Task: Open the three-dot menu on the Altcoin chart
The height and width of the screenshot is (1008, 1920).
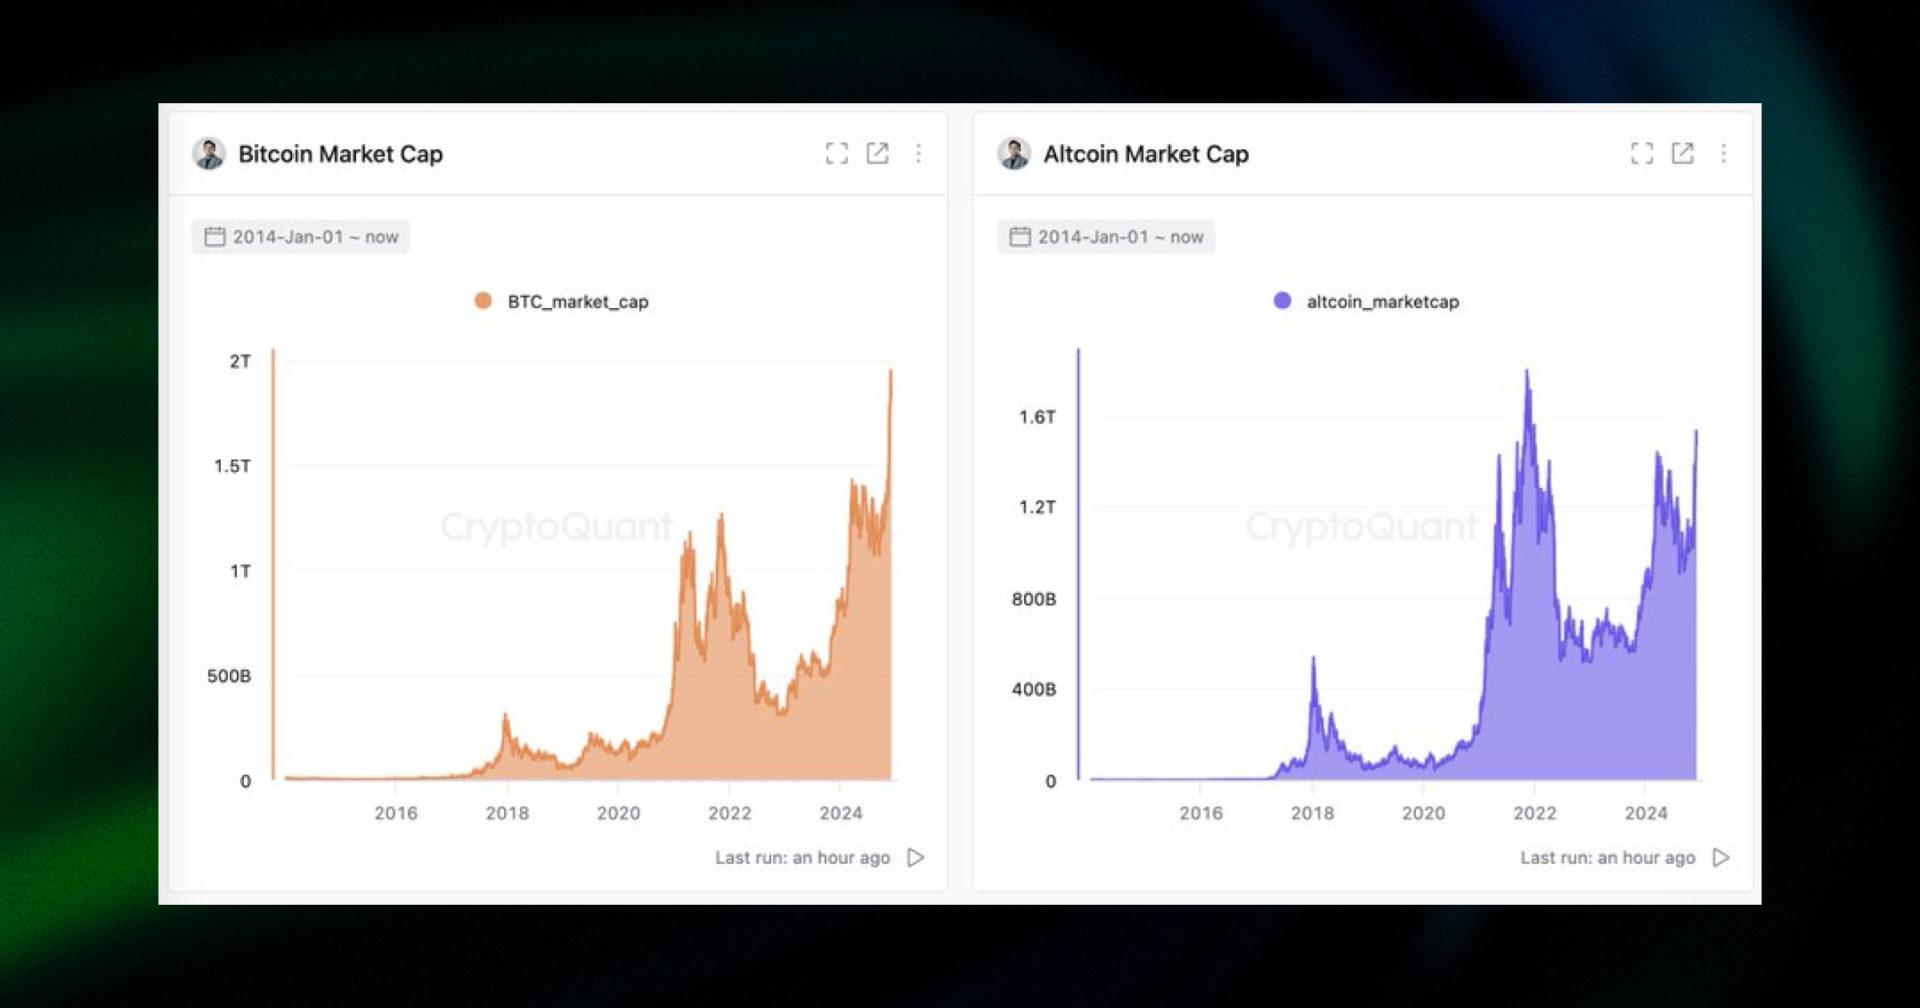Action: click(1722, 154)
